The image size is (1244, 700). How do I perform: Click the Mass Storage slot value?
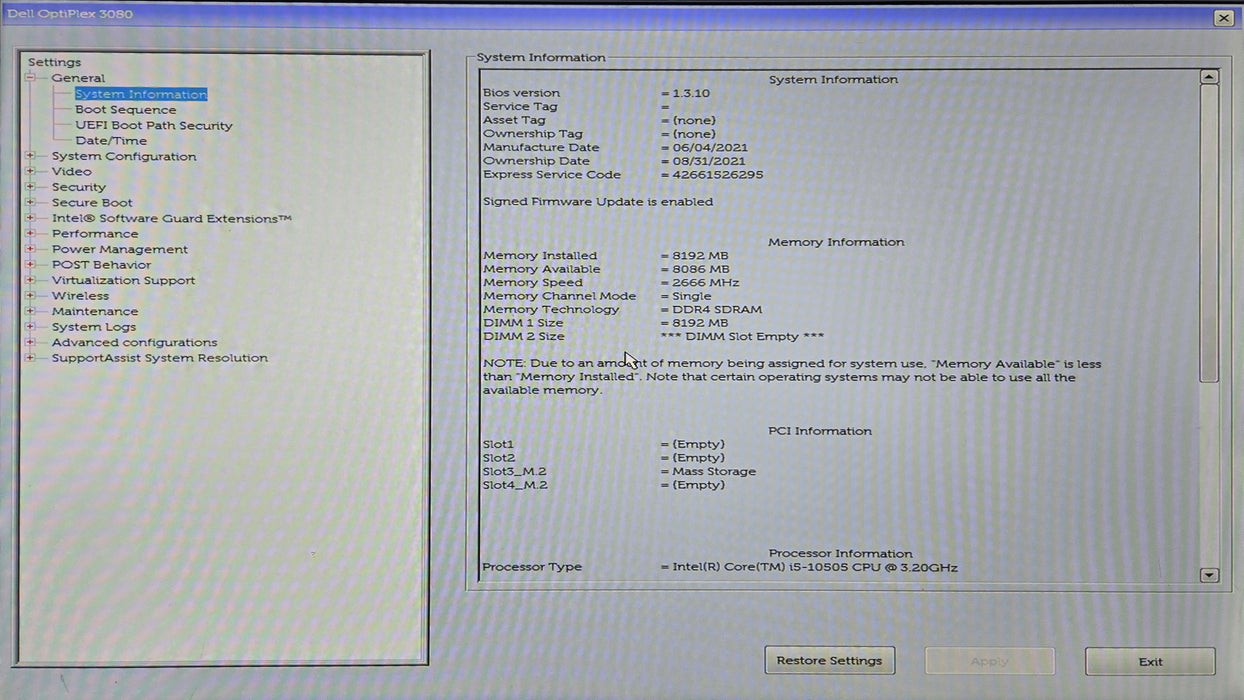click(x=714, y=472)
